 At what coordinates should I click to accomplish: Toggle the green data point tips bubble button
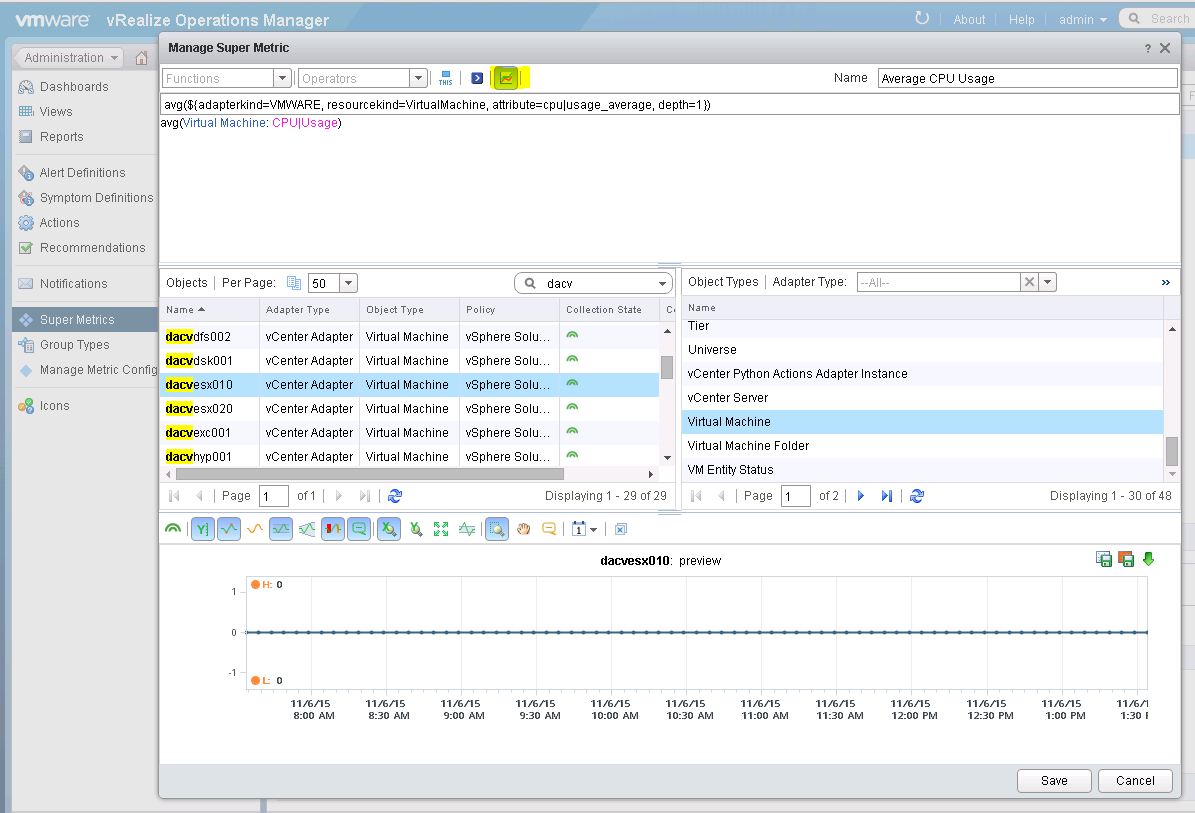point(359,529)
